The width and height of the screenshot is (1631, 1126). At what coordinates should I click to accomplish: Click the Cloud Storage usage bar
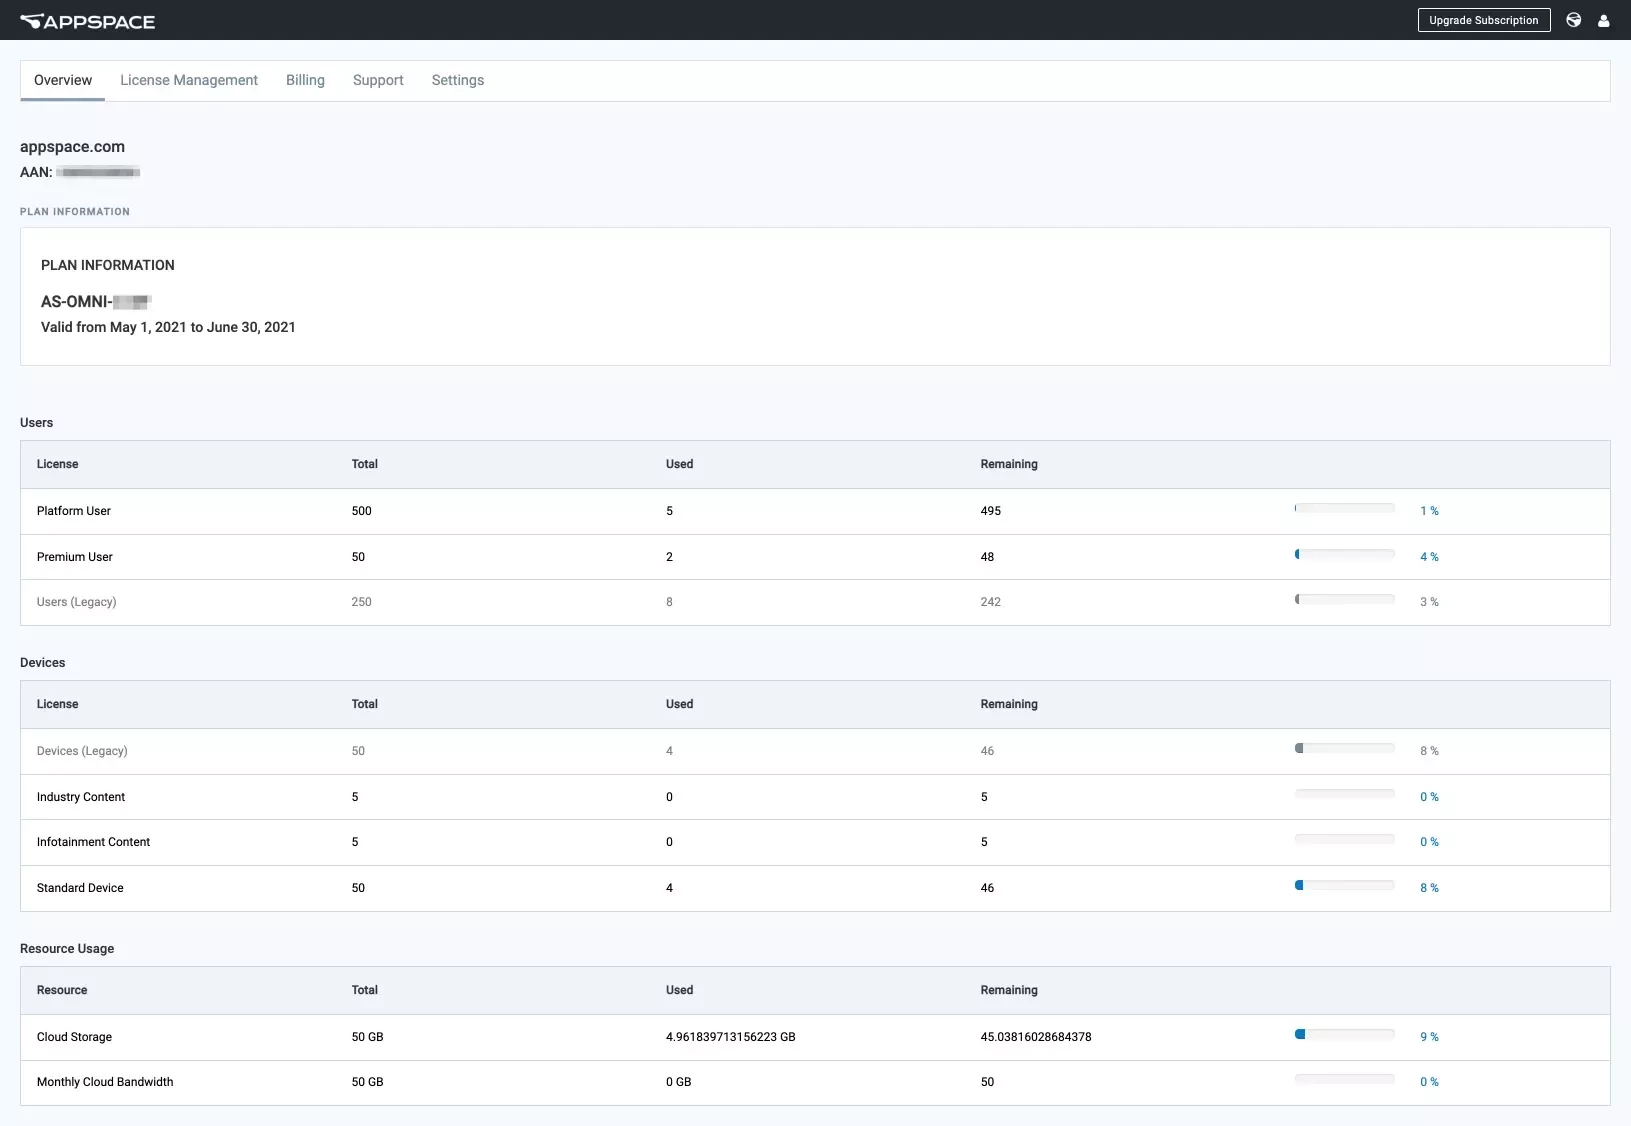(x=1345, y=1034)
